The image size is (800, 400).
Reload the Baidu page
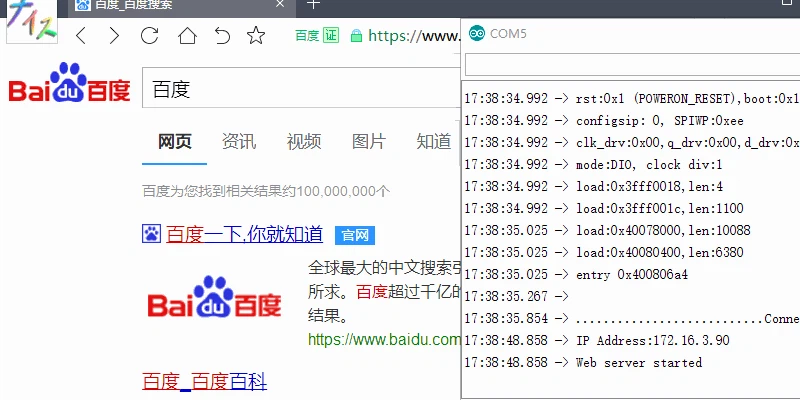click(149, 35)
